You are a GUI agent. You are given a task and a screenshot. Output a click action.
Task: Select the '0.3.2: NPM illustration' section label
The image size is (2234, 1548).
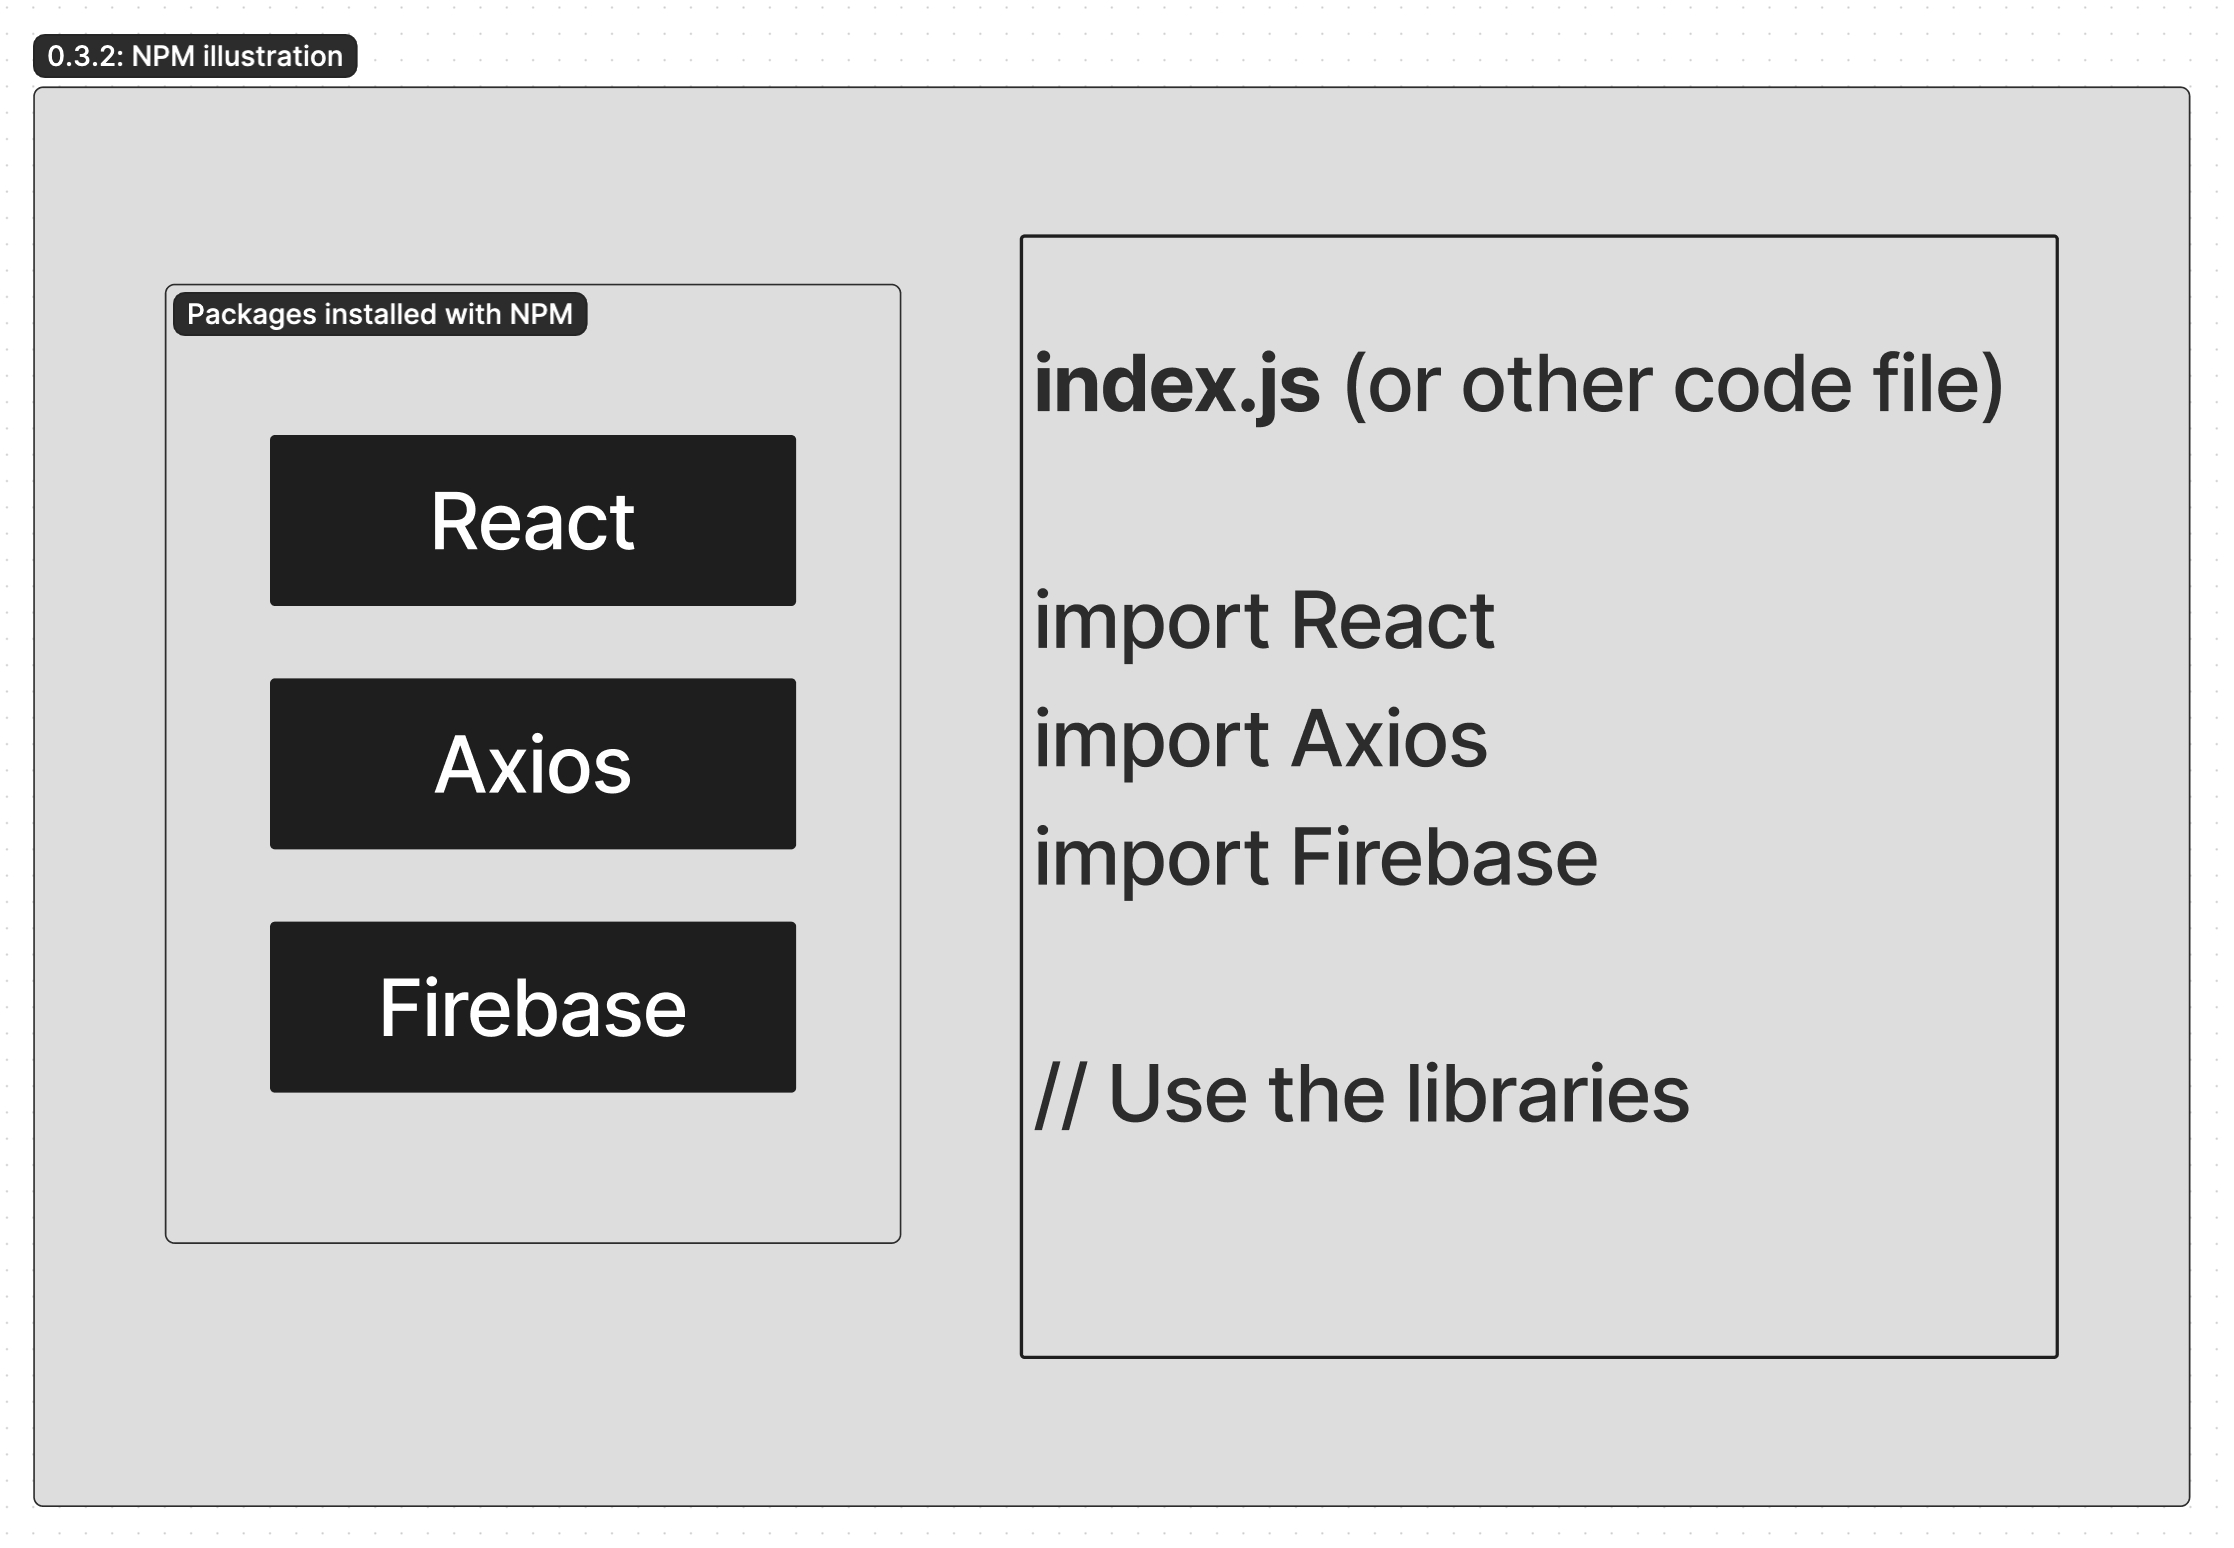[x=195, y=56]
